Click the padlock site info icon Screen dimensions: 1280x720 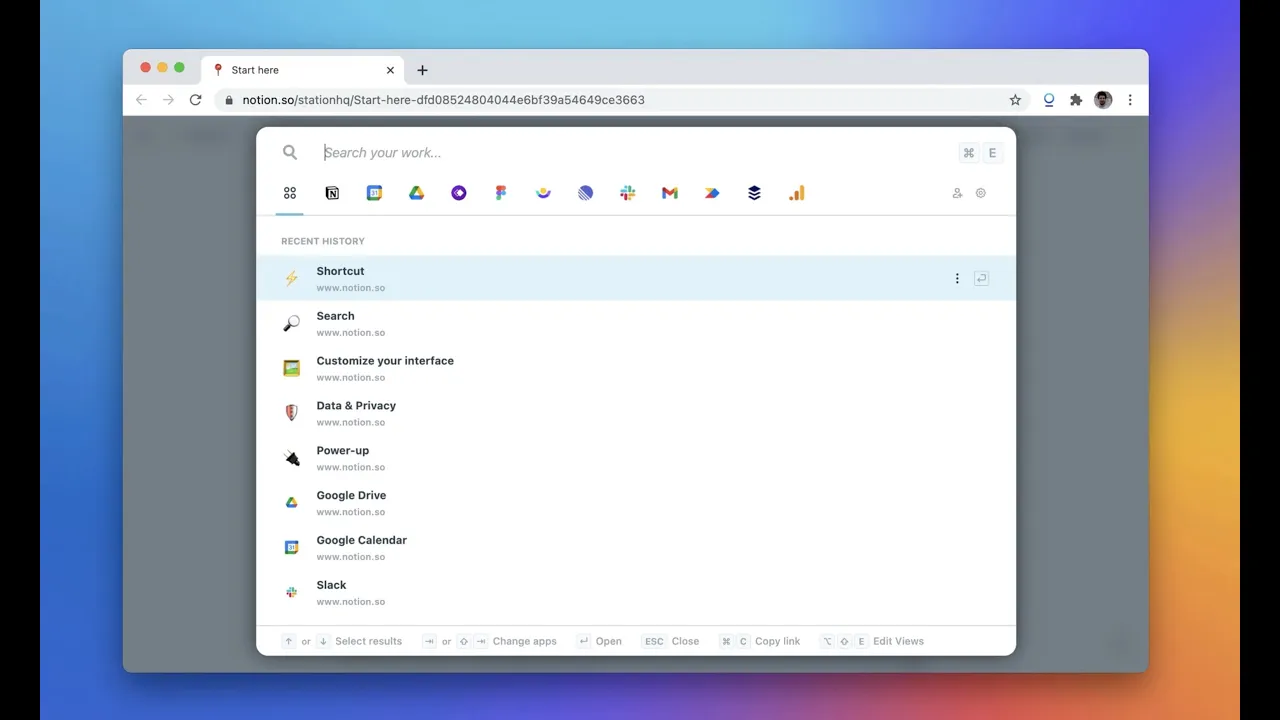click(229, 100)
